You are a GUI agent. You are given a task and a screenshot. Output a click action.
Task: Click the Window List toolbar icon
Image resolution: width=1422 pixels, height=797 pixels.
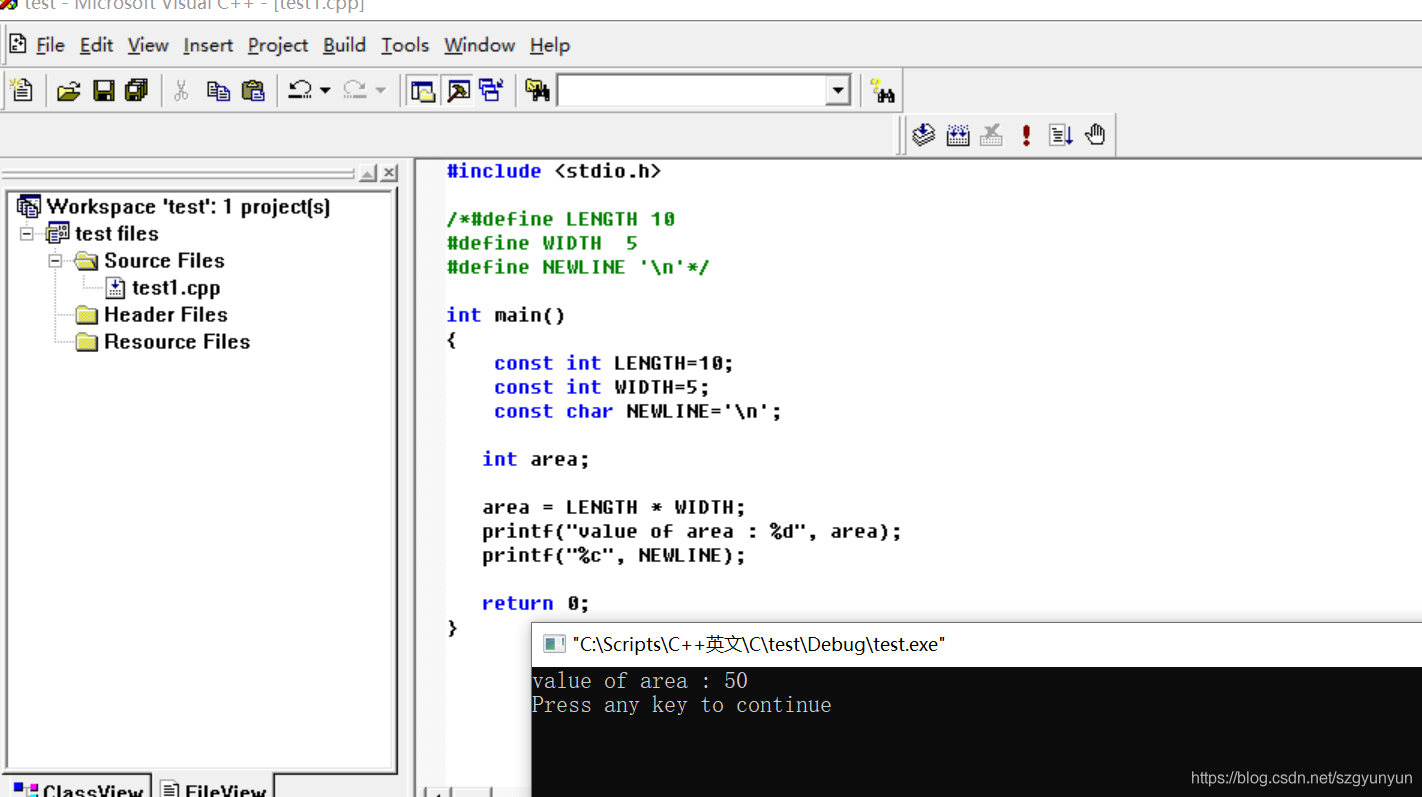pyautogui.click(x=491, y=90)
